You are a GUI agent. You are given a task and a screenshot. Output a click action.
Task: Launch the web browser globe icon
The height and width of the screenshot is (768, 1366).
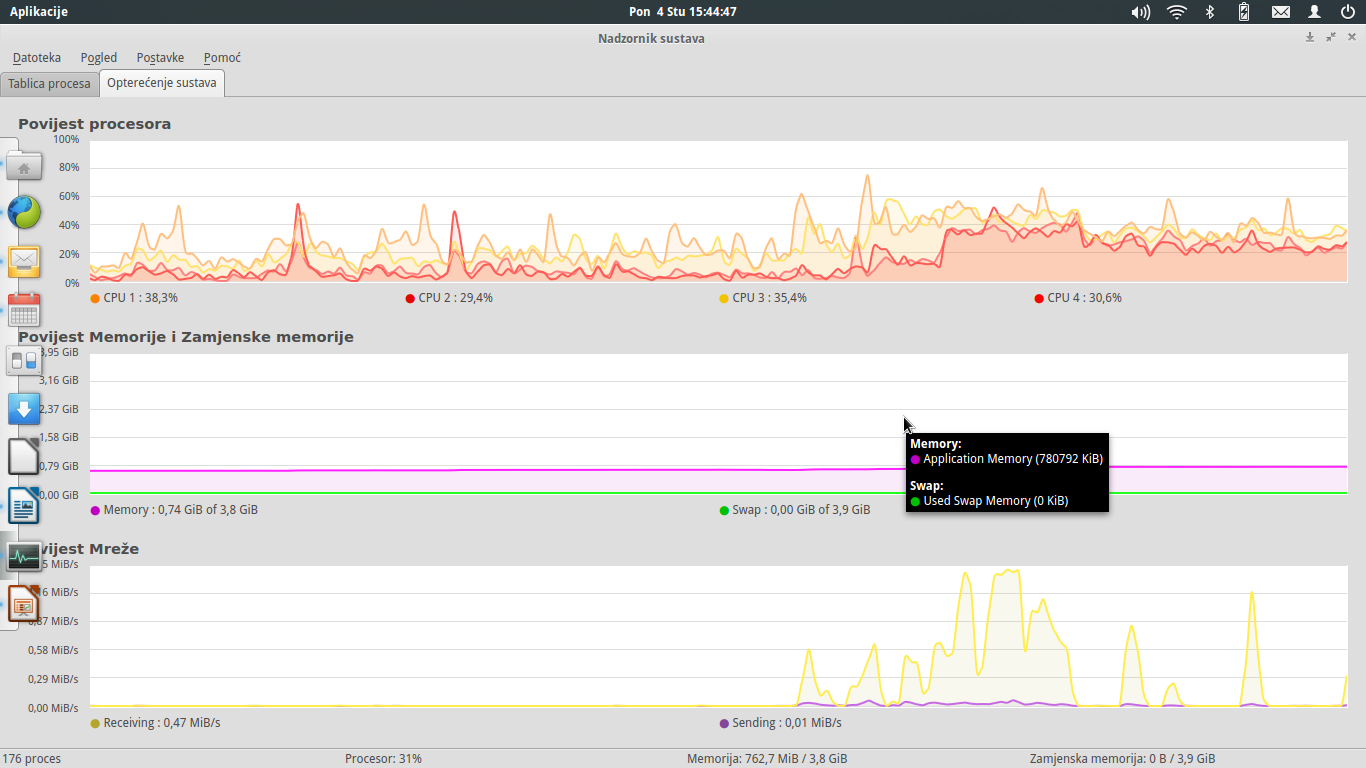(24, 212)
